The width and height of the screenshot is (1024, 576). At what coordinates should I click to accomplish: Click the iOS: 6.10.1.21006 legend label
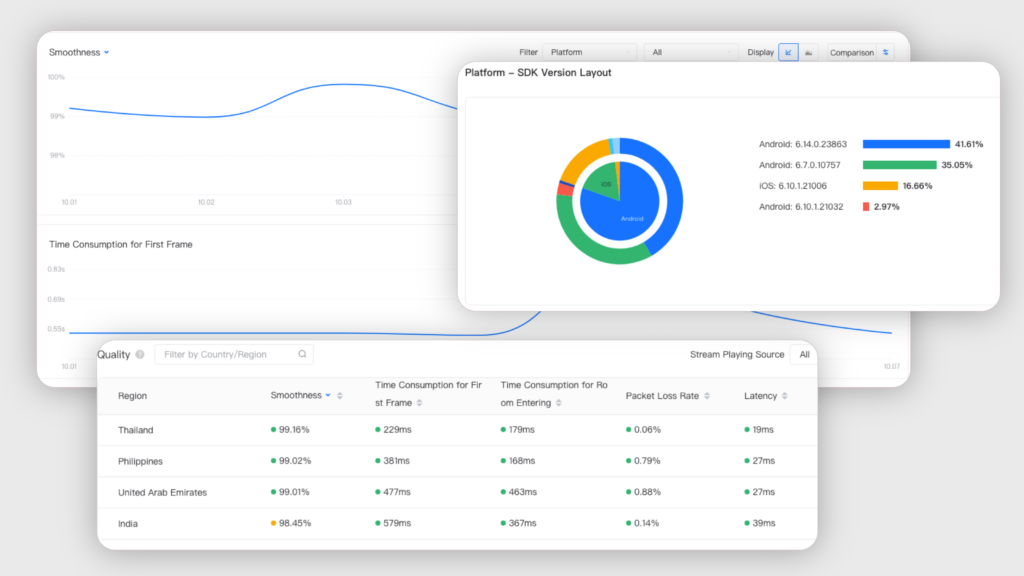[793, 185]
